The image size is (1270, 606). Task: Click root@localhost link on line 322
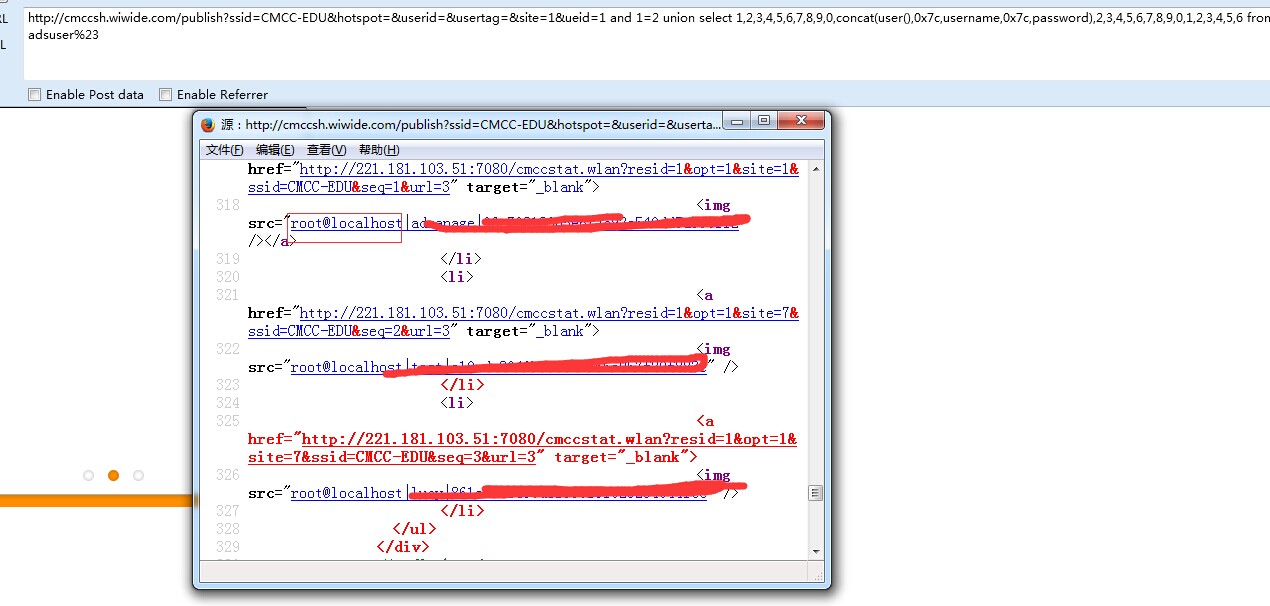click(347, 367)
